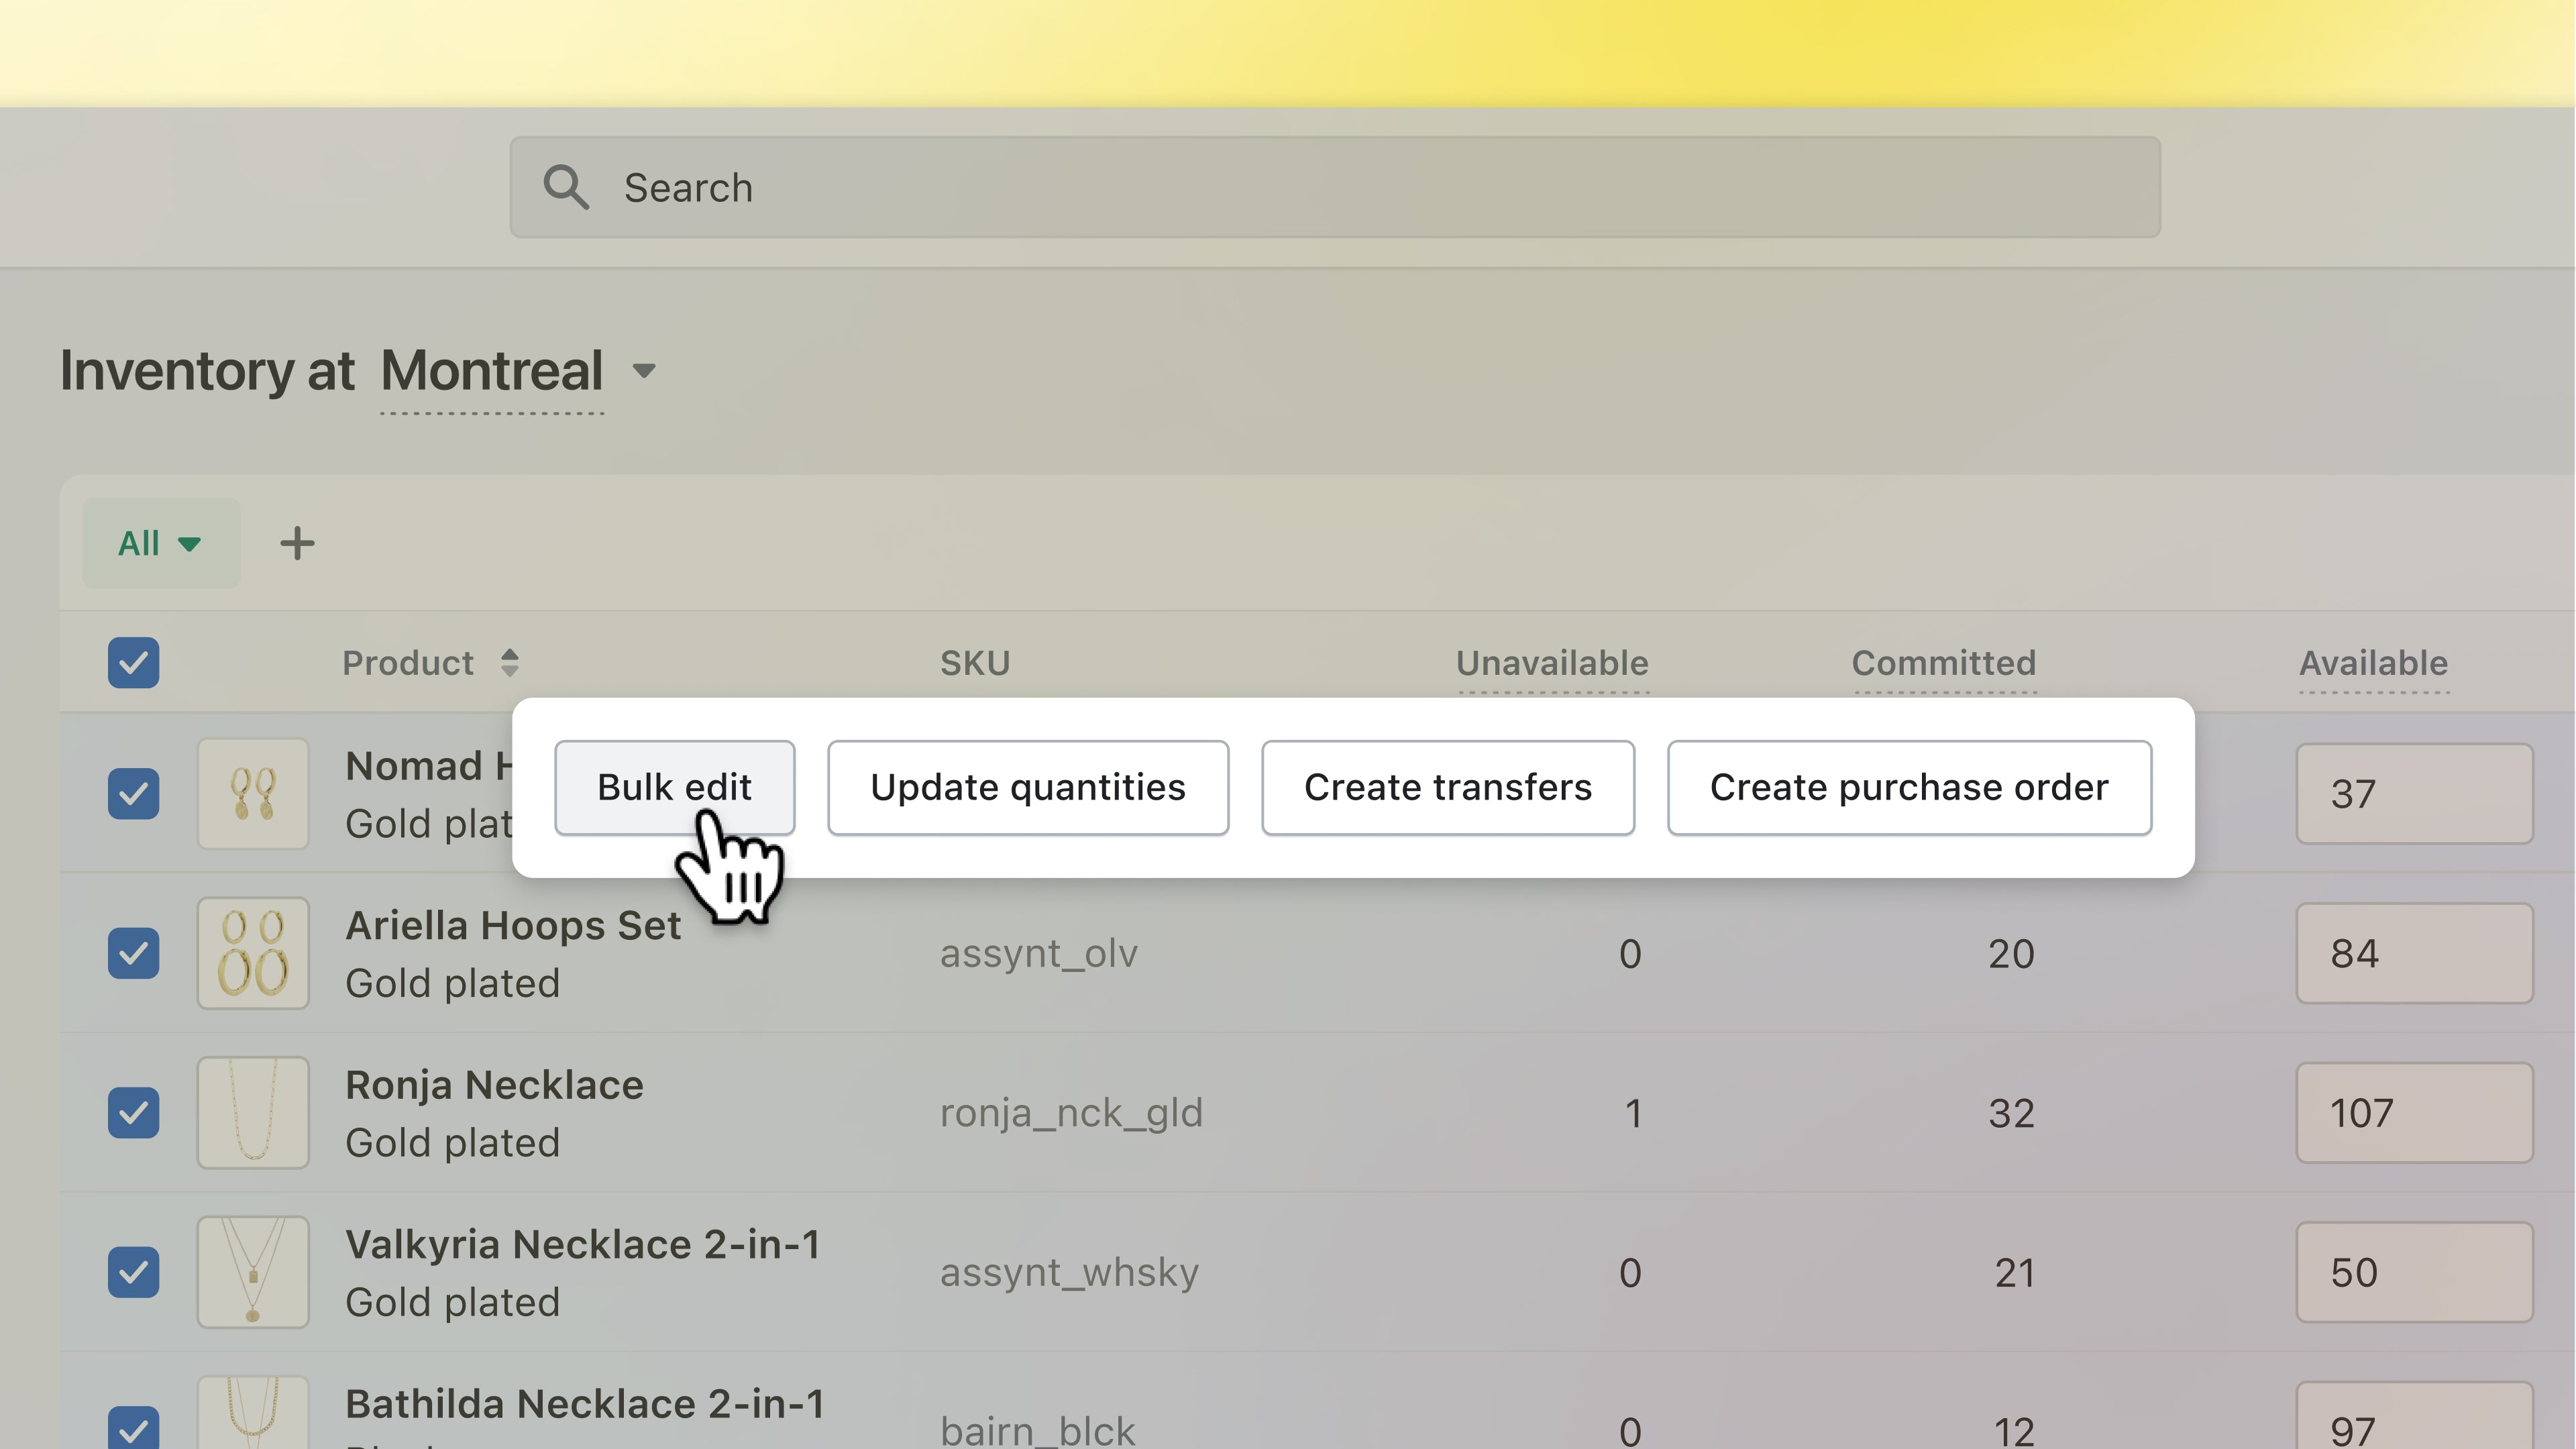Viewport: 2576px width, 1449px height.
Task: Toggle checkbox for Ariella Hoops Set
Action: pos(133,952)
